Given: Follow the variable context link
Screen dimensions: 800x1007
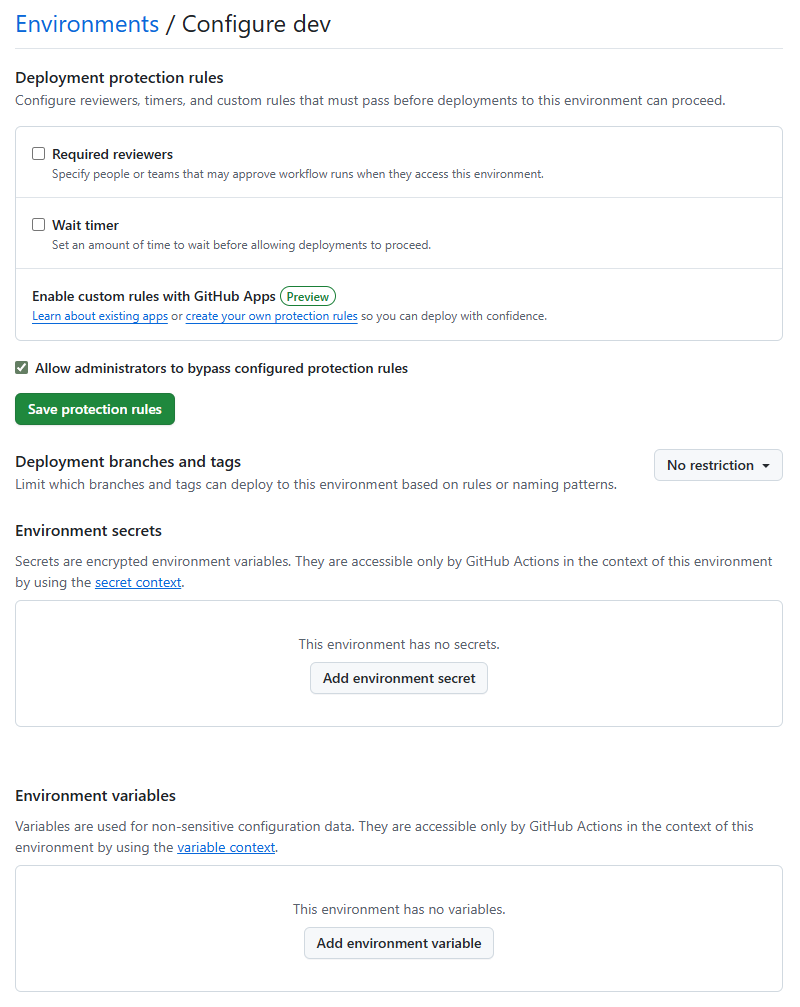Looking at the screenshot, I should click(x=226, y=847).
